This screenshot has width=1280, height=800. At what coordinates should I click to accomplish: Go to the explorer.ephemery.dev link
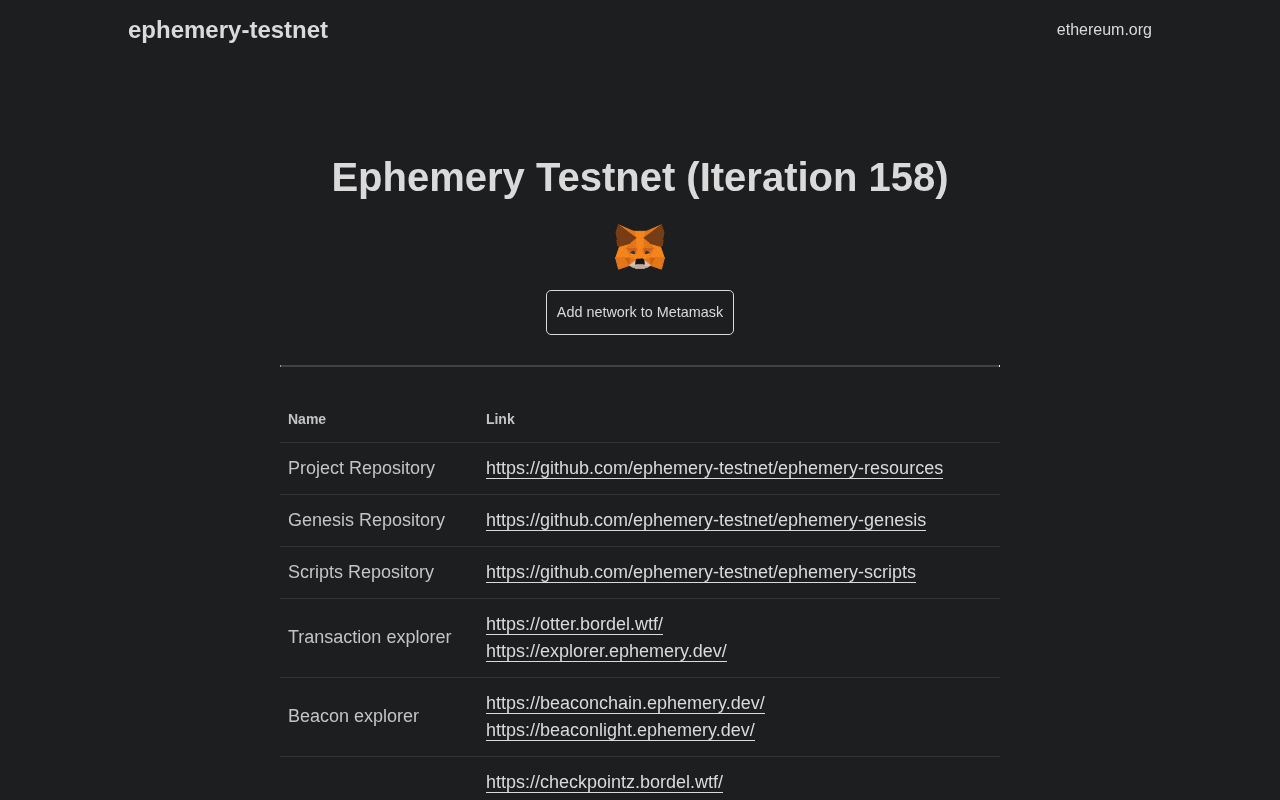(606, 651)
